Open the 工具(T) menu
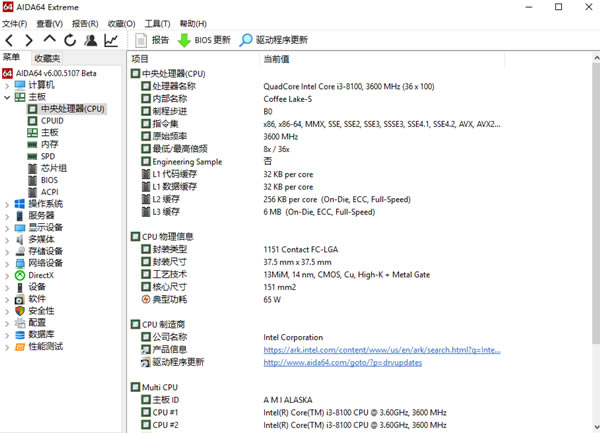This screenshot has width=600, height=433. (x=157, y=23)
